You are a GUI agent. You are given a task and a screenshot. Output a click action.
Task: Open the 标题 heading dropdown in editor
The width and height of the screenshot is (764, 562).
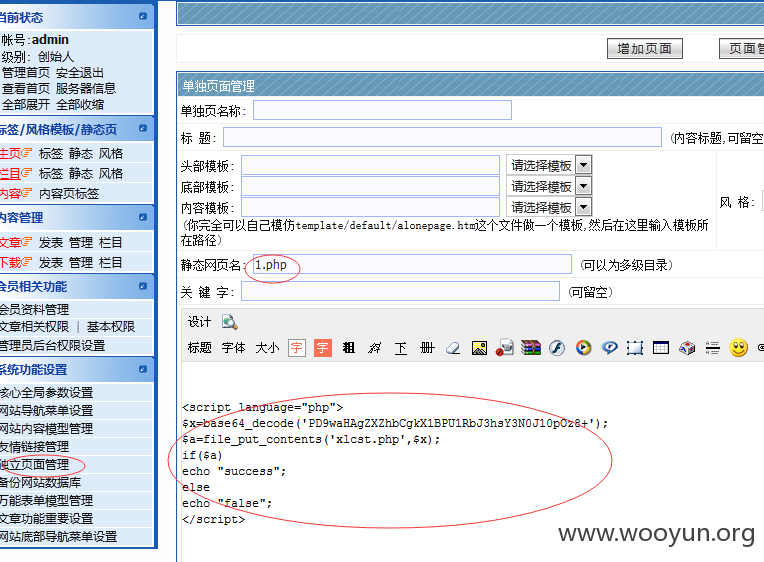tap(200, 348)
